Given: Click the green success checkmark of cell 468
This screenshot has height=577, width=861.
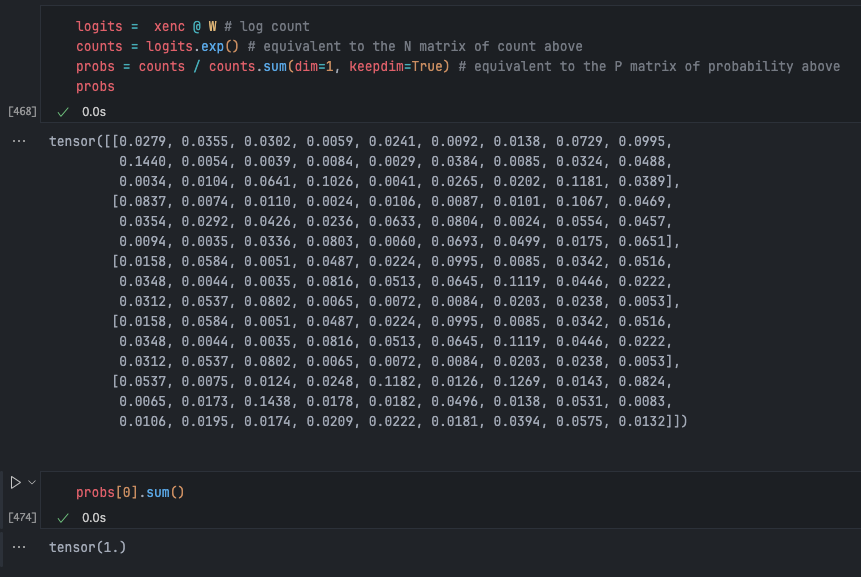Looking at the screenshot, I should pyautogui.click(x=62, y=111).
